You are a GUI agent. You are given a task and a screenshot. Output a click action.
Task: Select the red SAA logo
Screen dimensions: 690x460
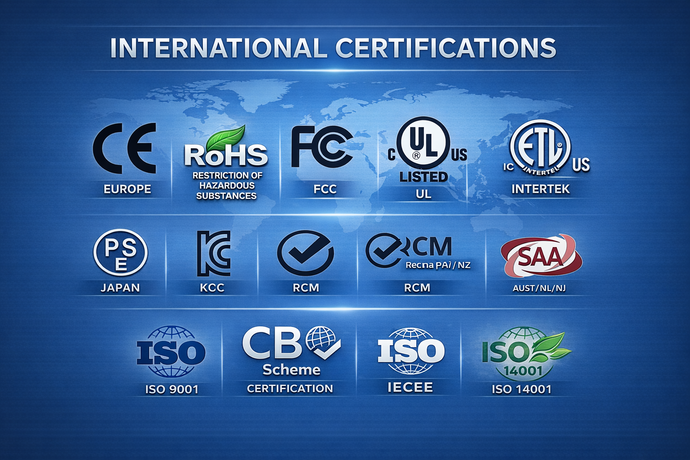[538, 255]
